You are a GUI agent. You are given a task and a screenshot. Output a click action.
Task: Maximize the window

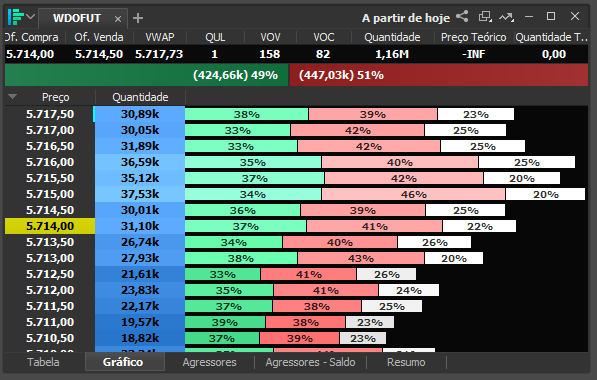[x=551, y=16]
